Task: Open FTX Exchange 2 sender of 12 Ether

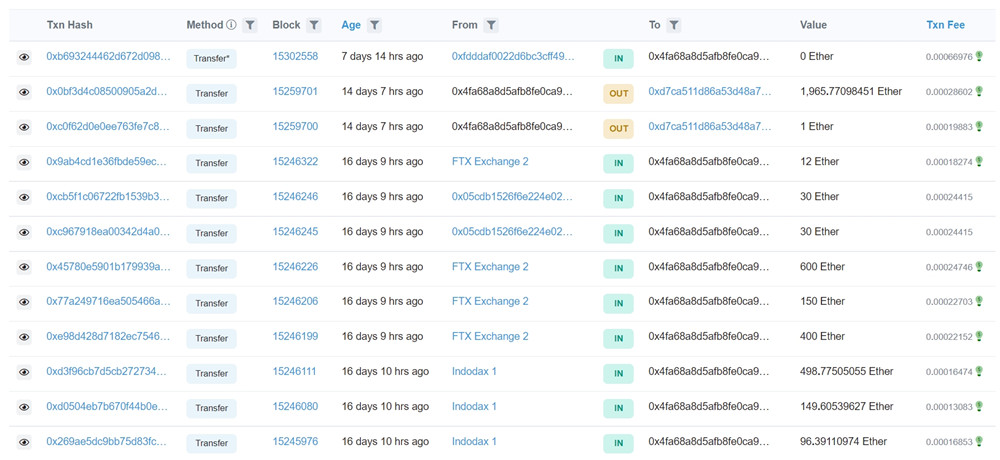Action: coord(490,162)
